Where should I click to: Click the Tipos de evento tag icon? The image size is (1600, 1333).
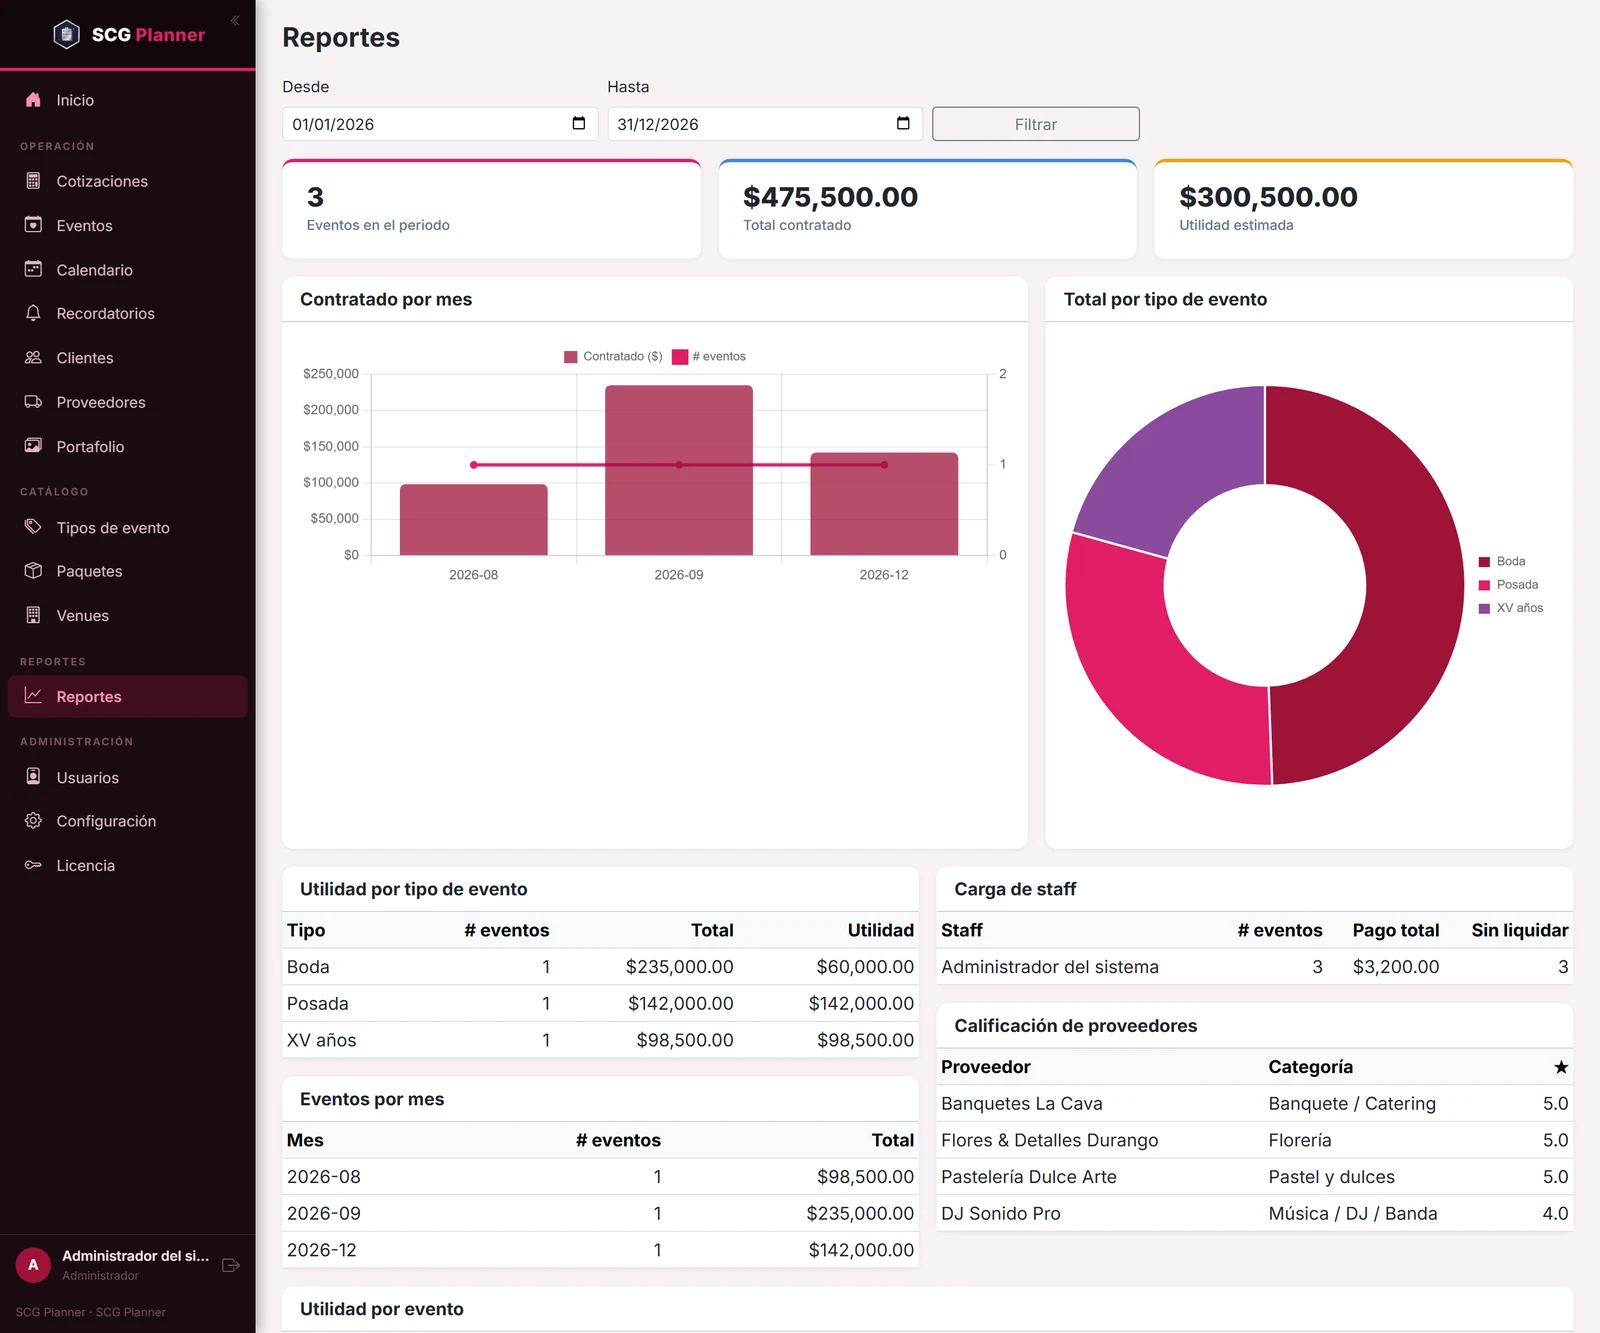pos(33,527)
